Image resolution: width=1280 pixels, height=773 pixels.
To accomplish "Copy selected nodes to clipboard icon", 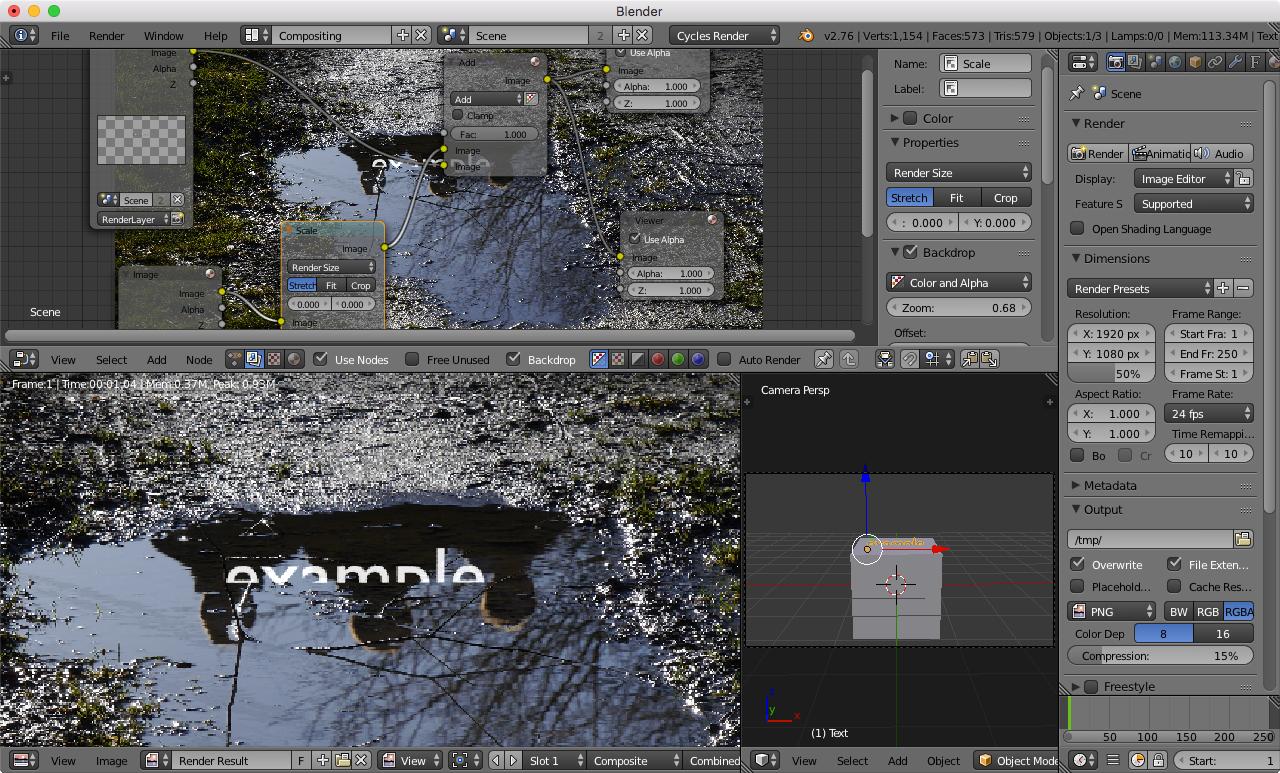I will 969,359.
